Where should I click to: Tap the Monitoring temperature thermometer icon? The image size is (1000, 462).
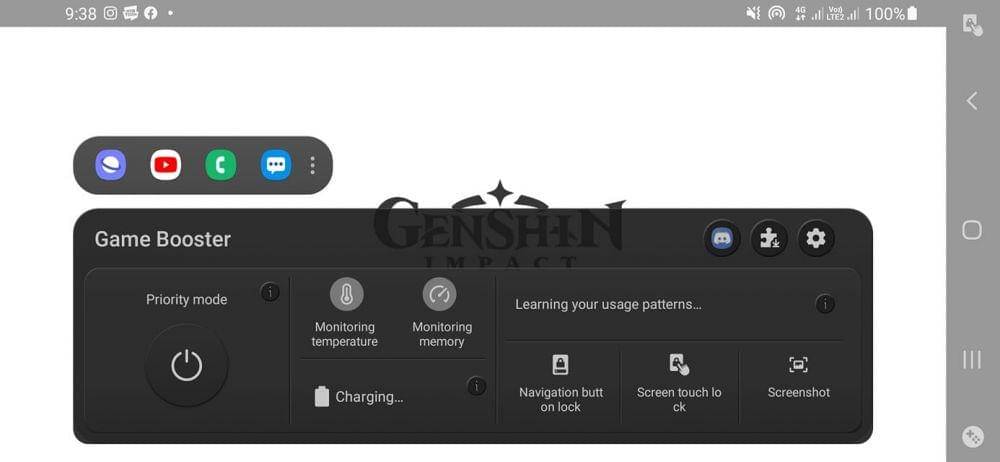347,294
